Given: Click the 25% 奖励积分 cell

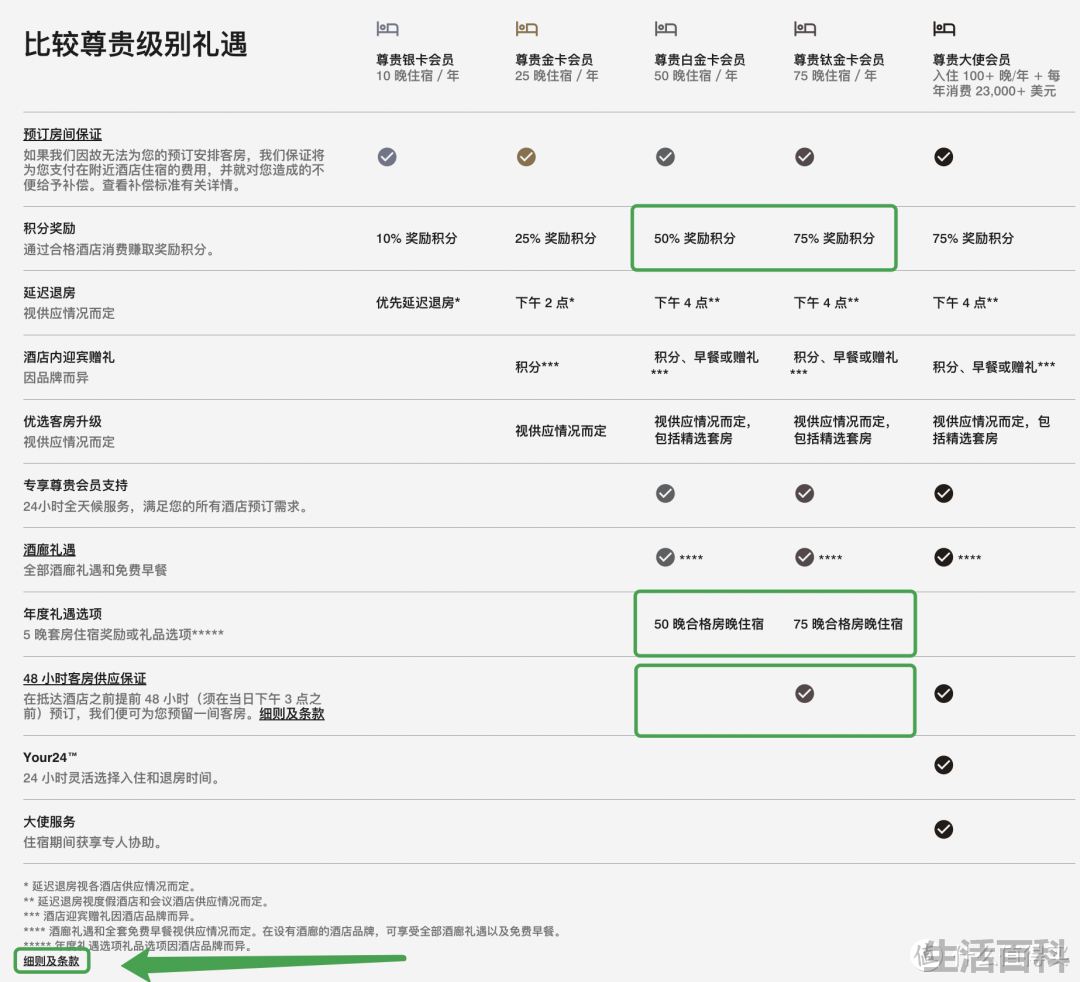Looking at the screenshot, I should (x=556, y=238).
